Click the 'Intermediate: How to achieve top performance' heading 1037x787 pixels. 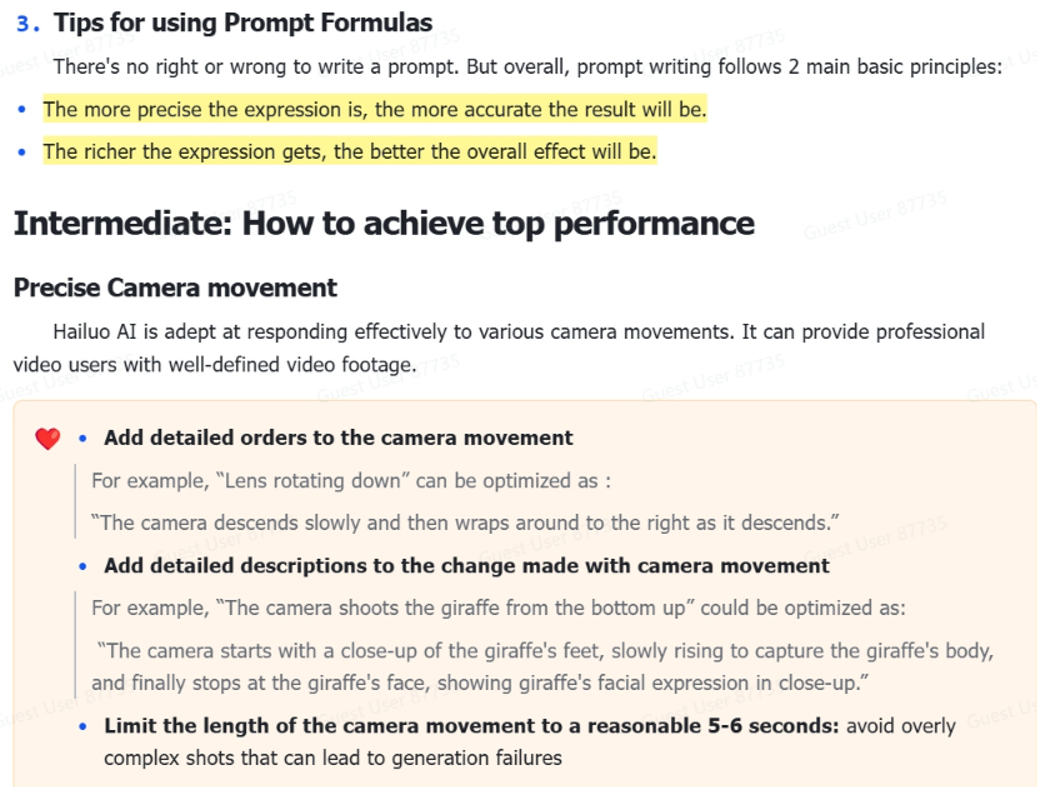[x=384, y=224]
